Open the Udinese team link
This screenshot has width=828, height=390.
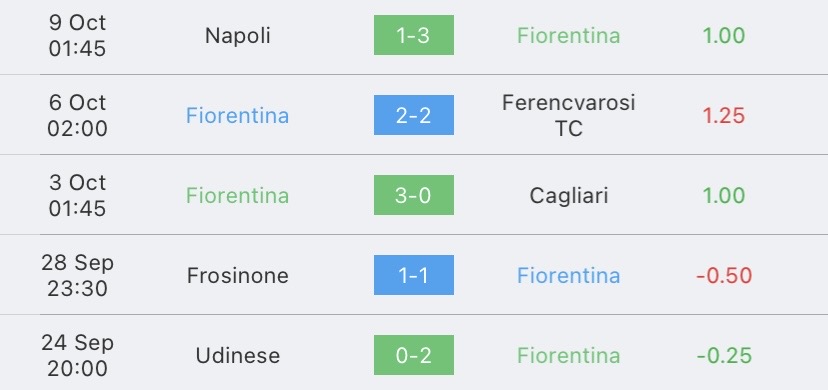238,355
